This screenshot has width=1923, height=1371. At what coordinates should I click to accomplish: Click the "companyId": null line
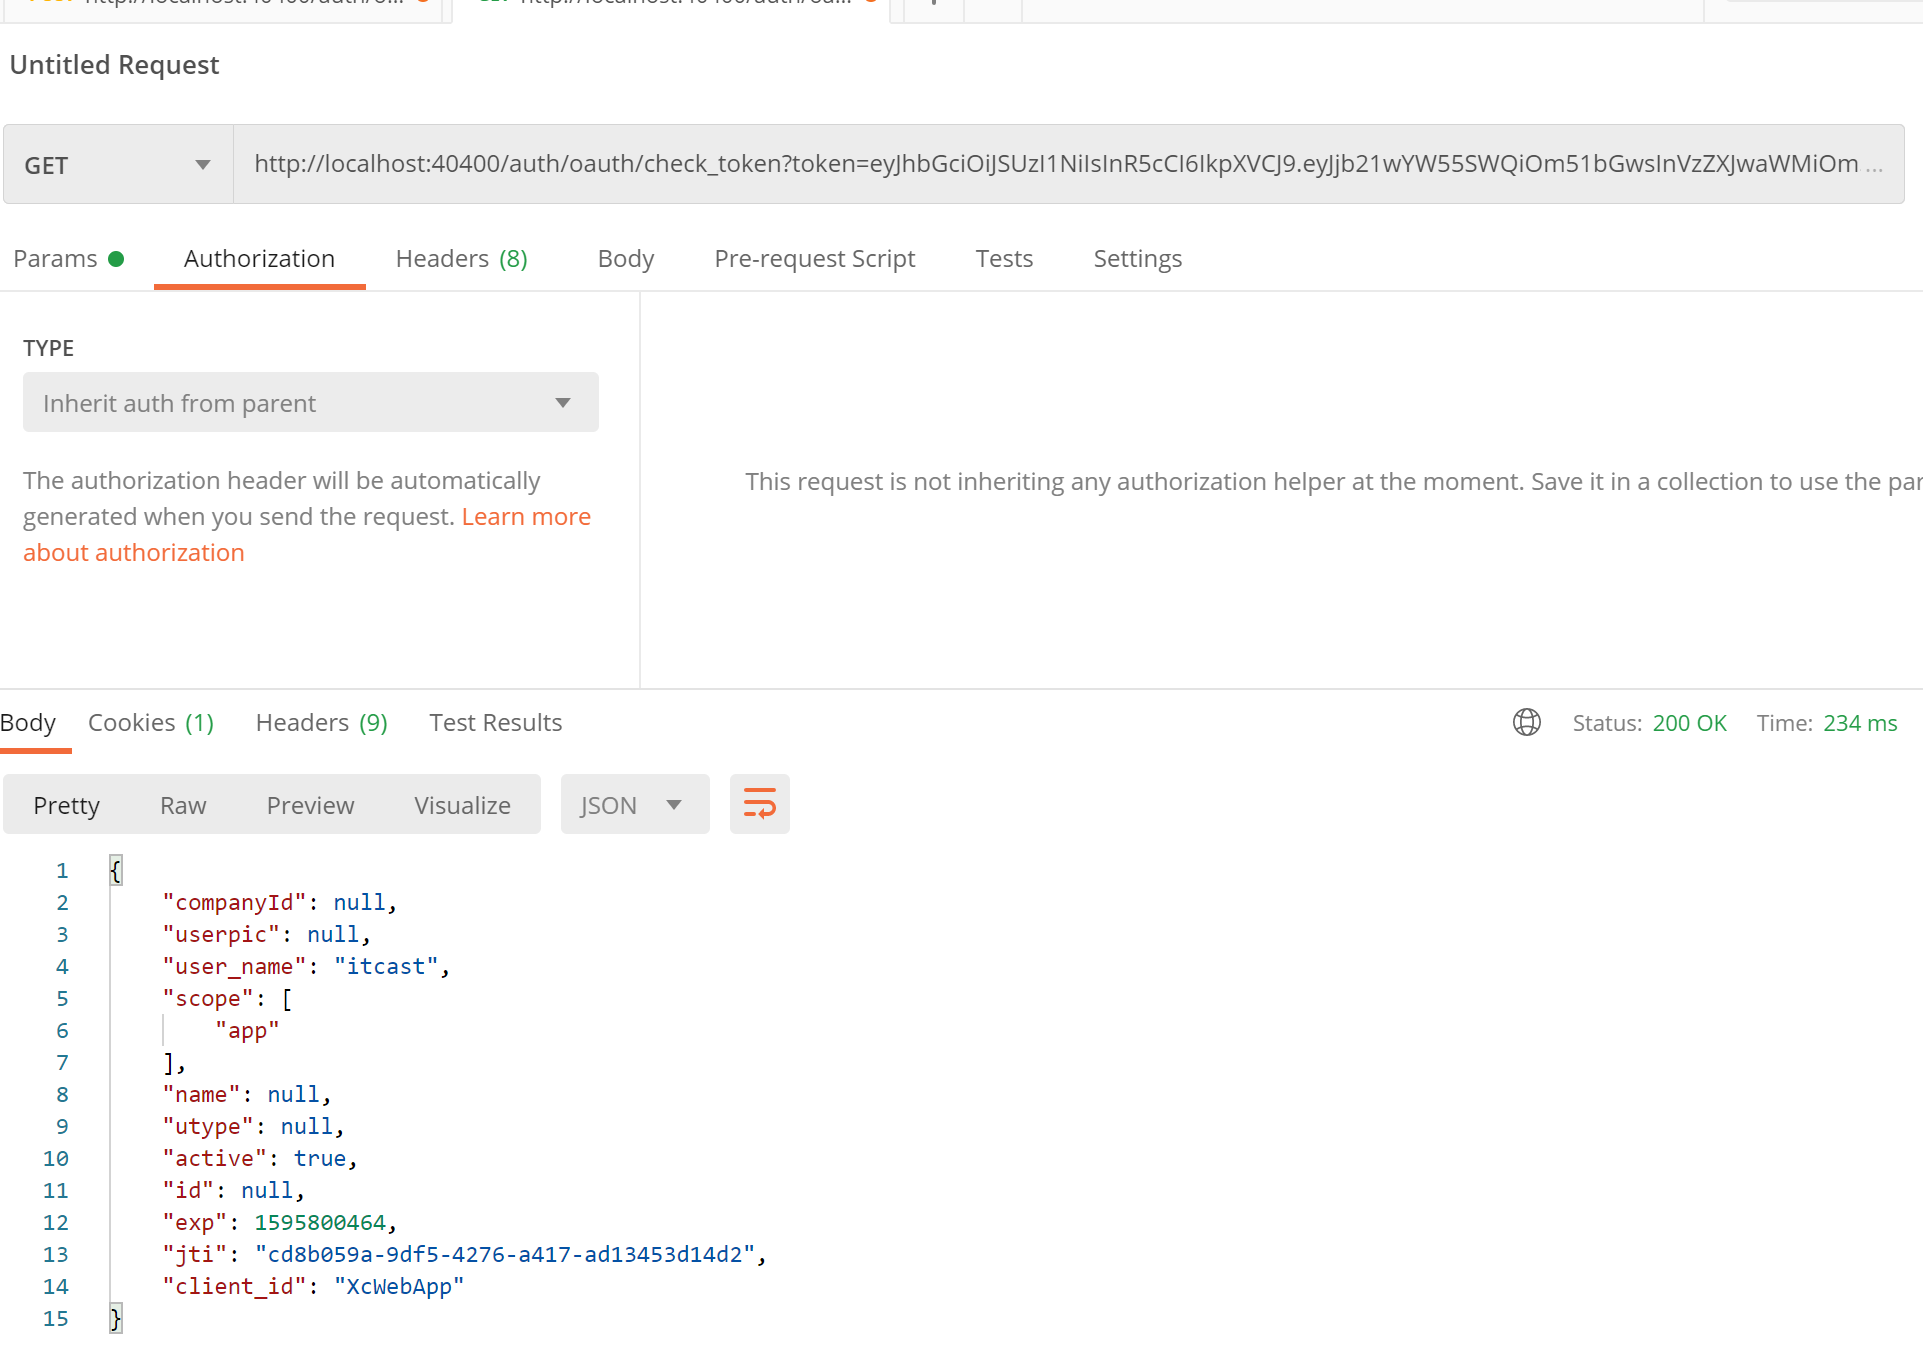(280, 903)
